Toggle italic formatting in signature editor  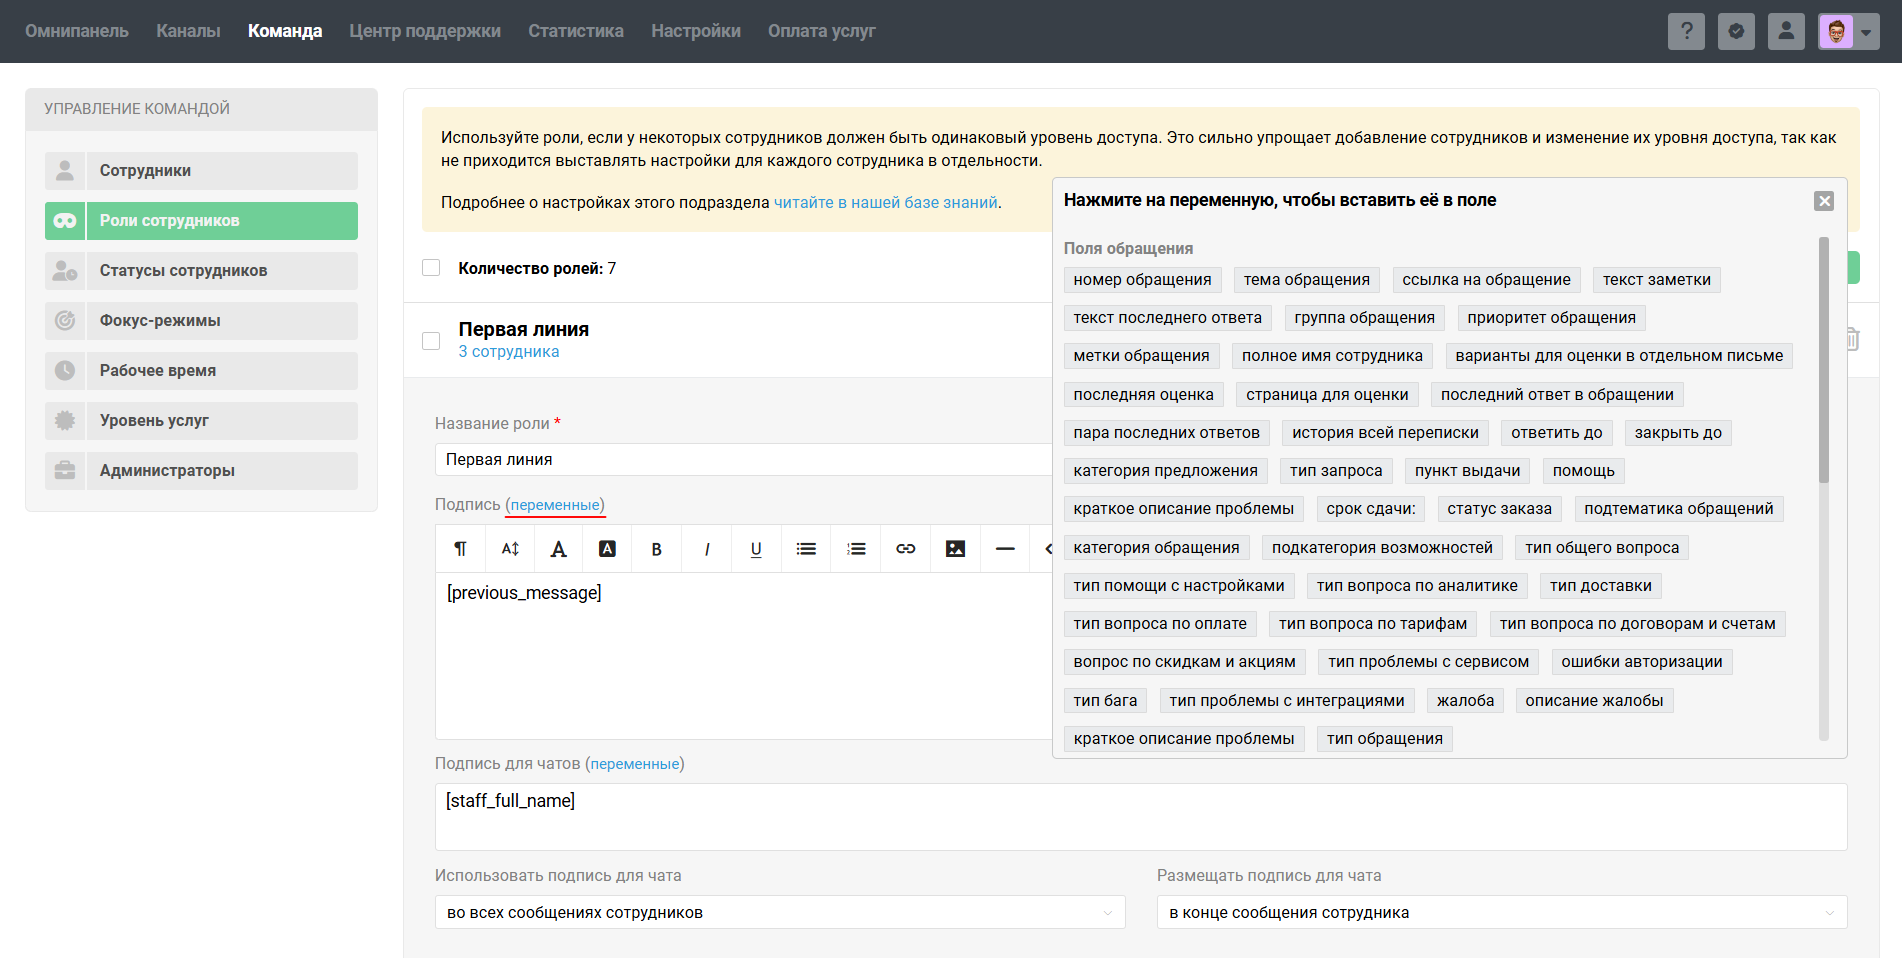pos(707,549)
